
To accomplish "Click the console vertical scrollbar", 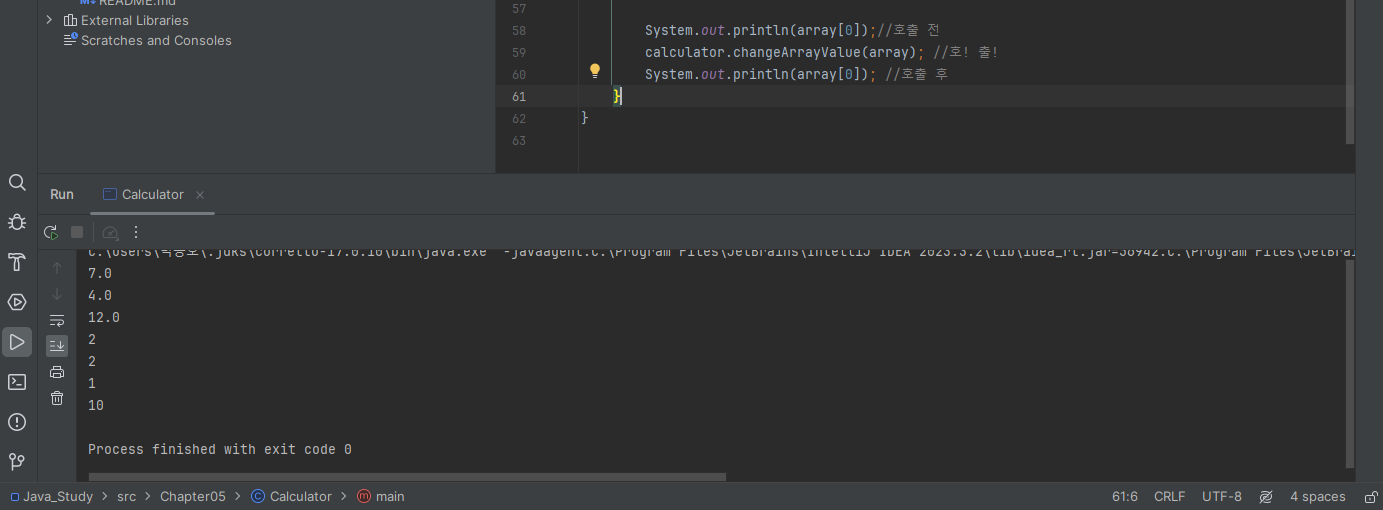I will click(1351, 365).
